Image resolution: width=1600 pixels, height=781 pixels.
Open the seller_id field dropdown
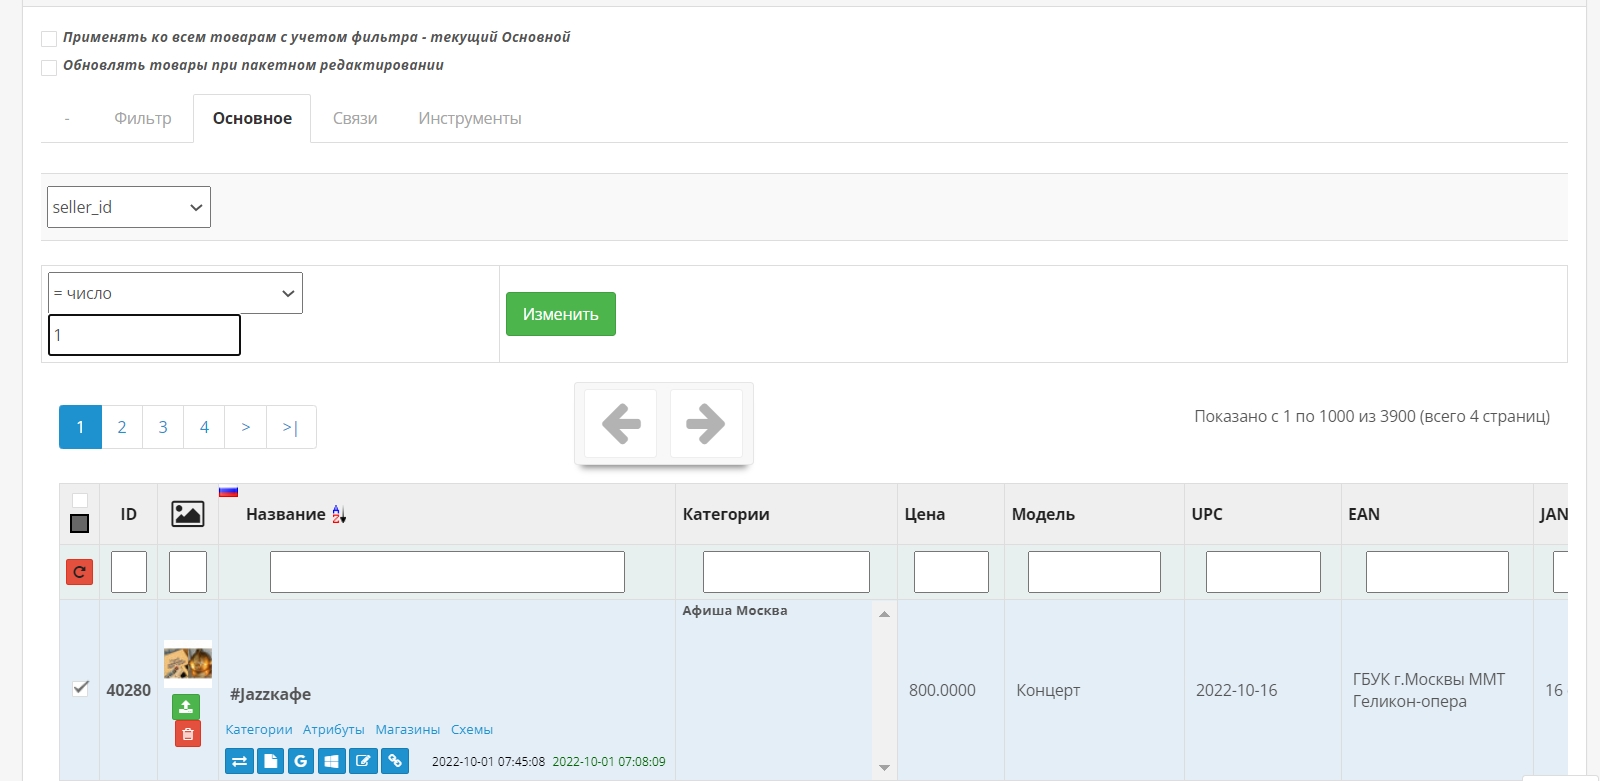tap(129, 207)
